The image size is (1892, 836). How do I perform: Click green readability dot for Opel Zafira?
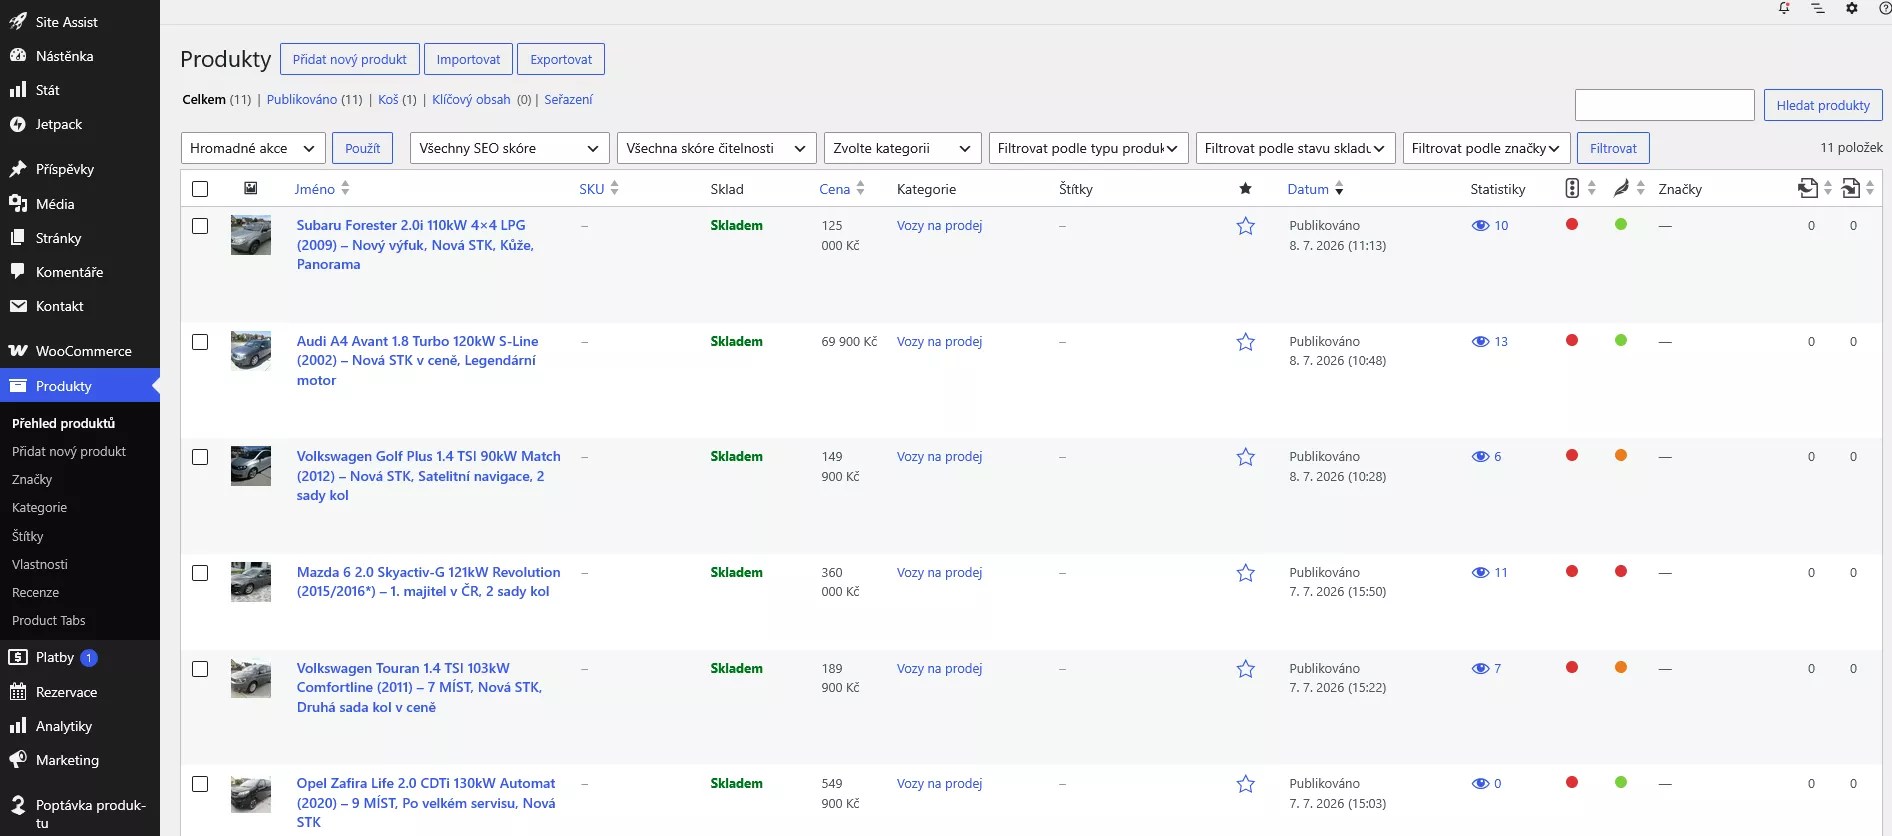pos(1621,782)
